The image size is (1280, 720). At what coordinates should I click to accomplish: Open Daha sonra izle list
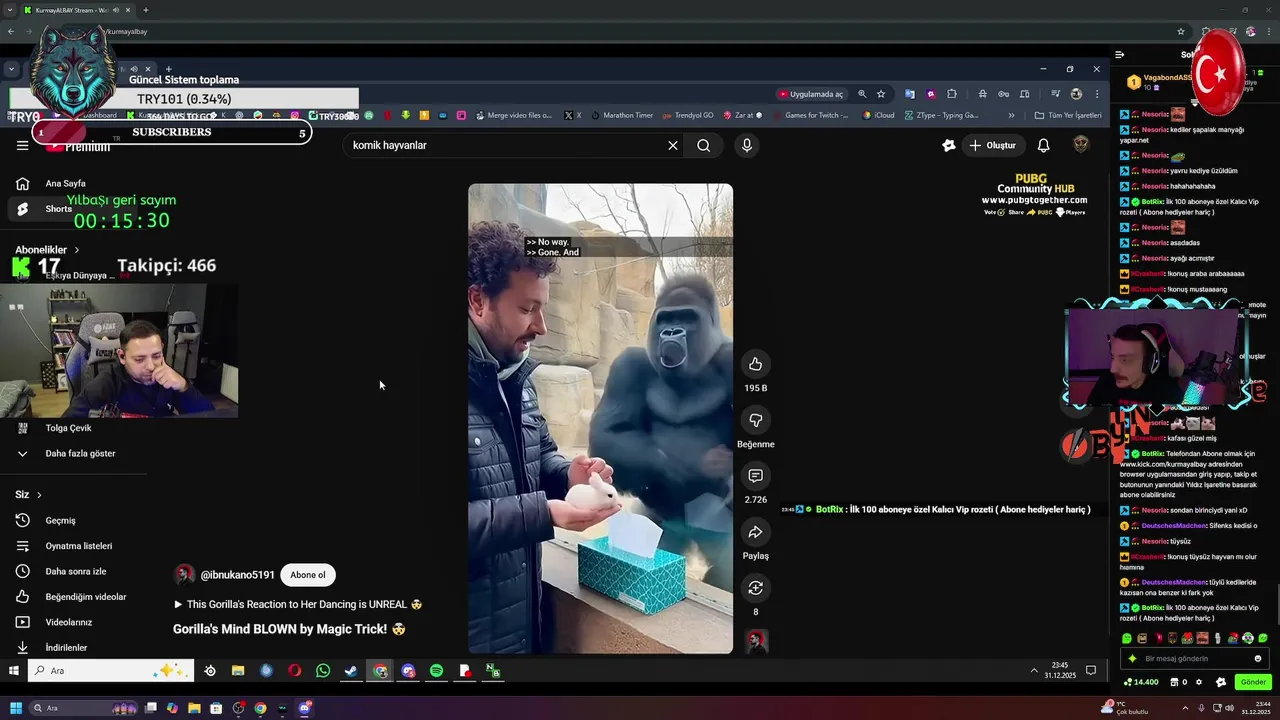(75, 572)
